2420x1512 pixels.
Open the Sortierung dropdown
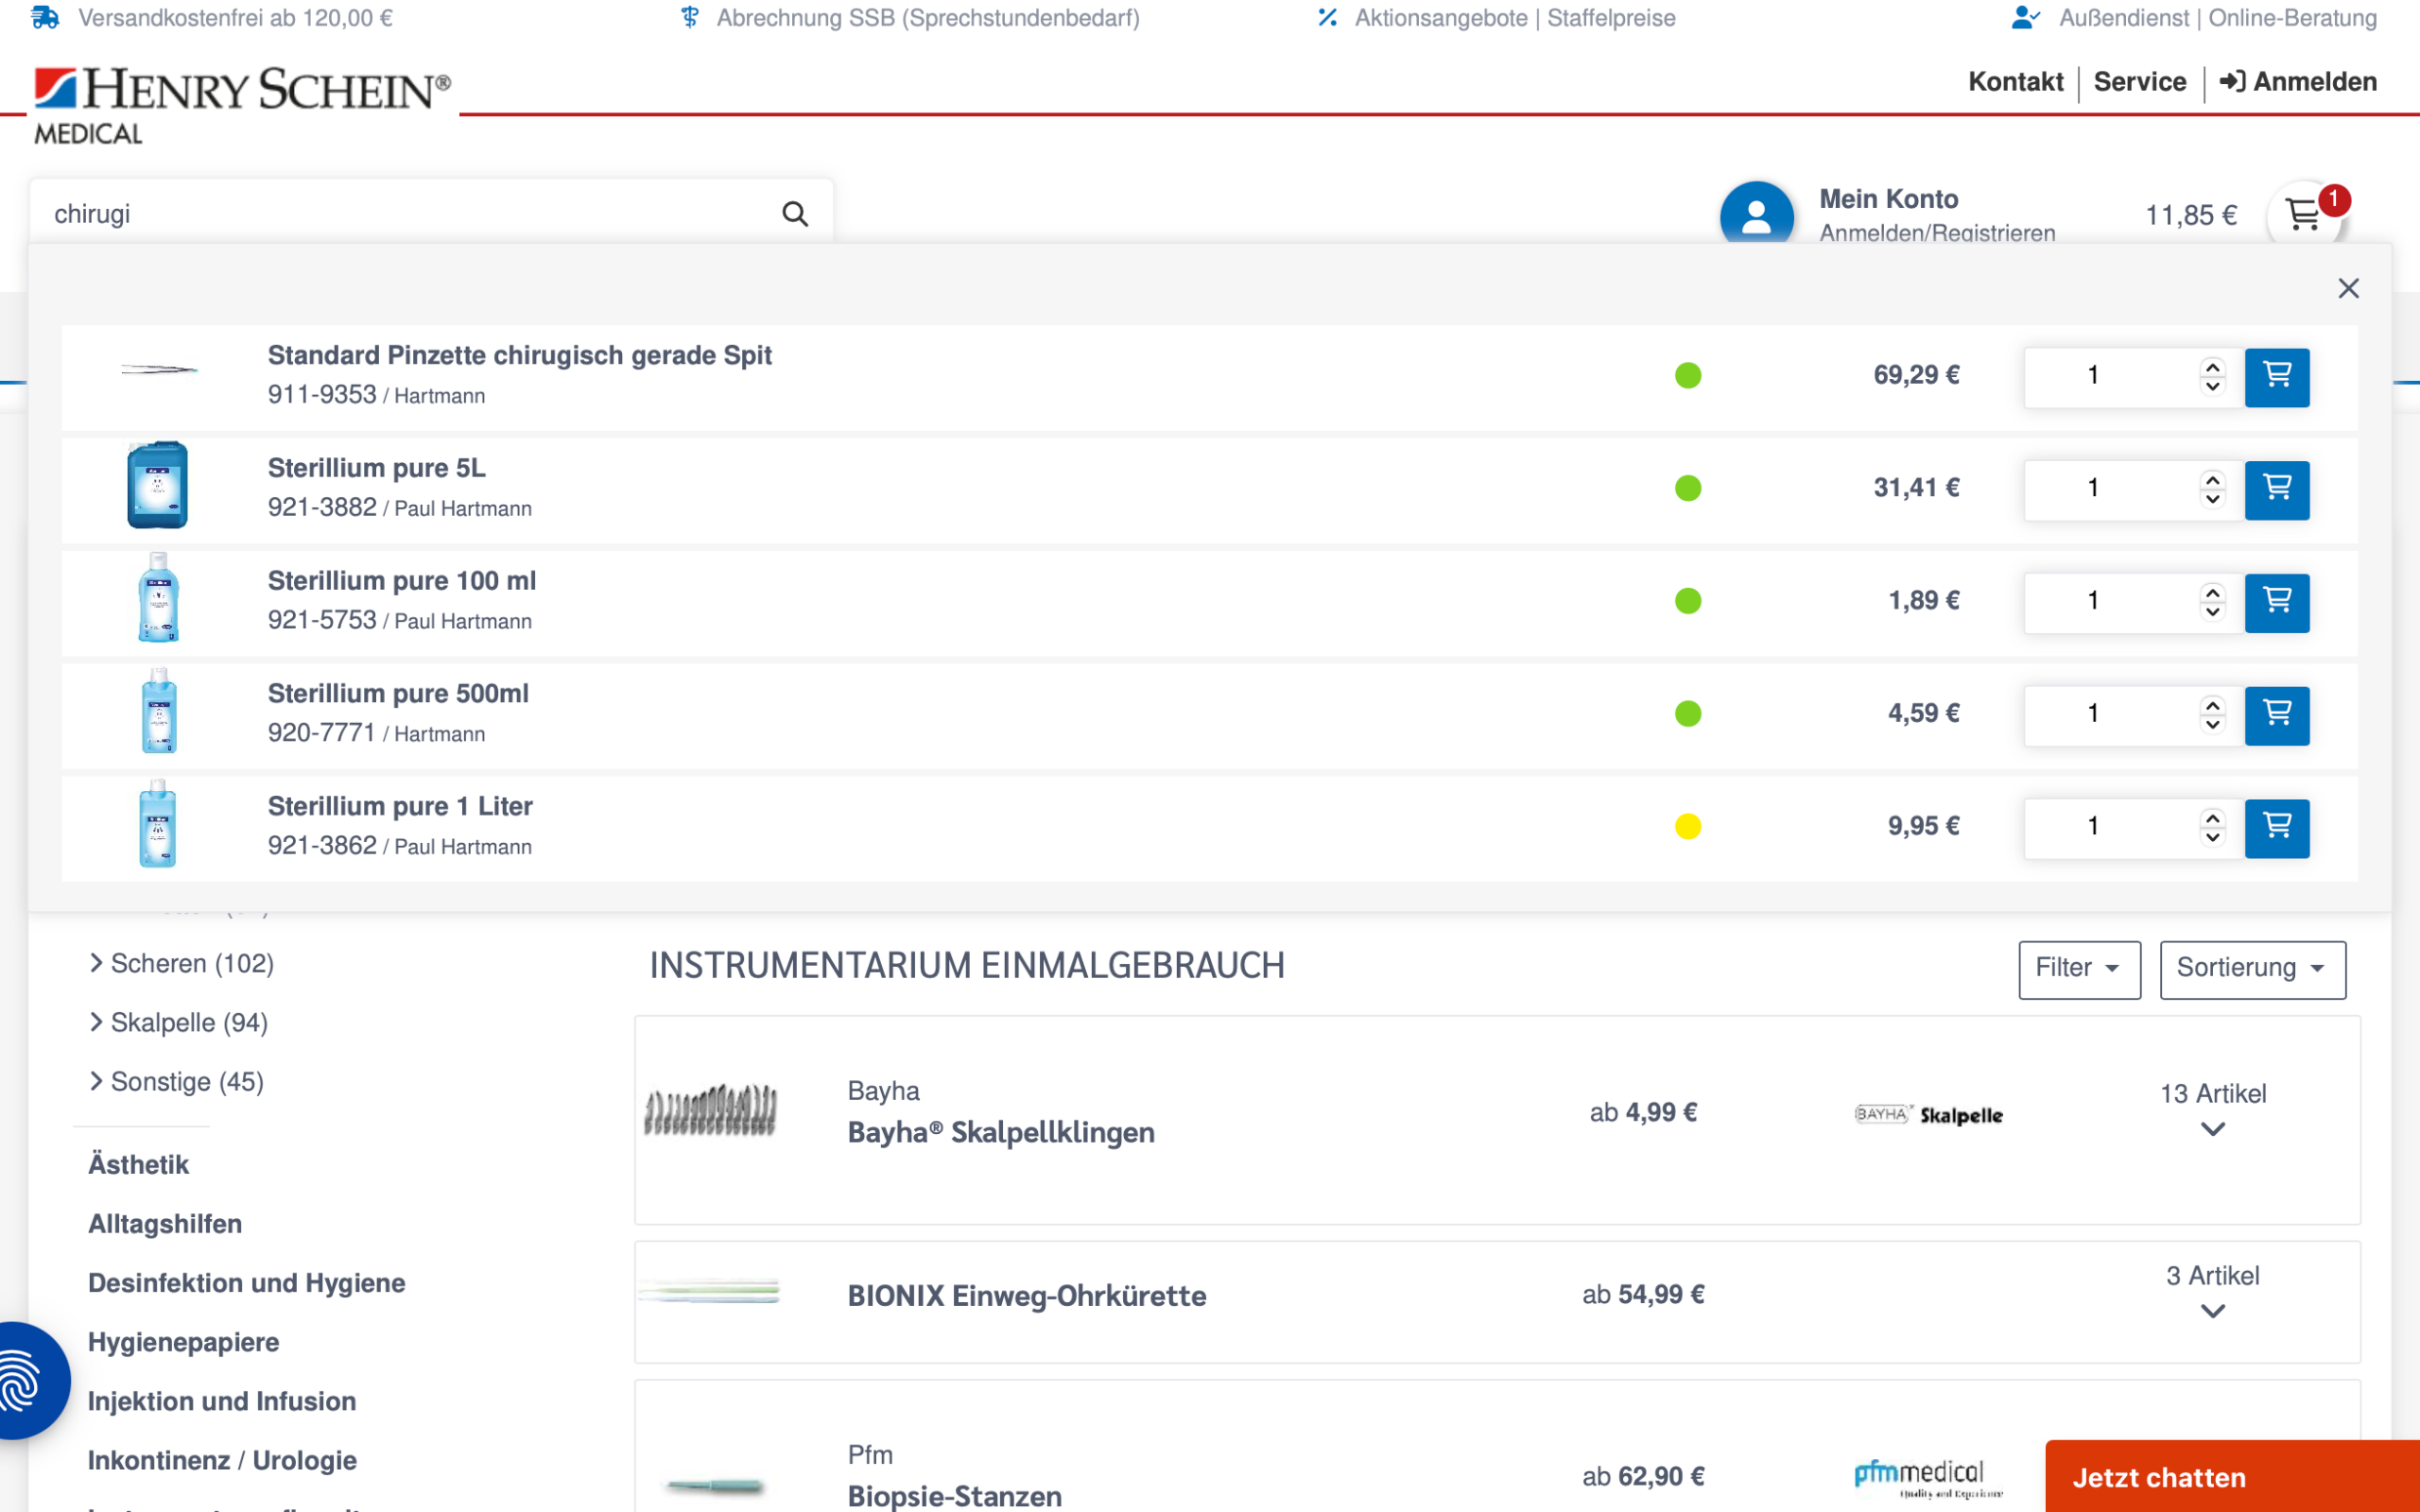(2252, 969)
